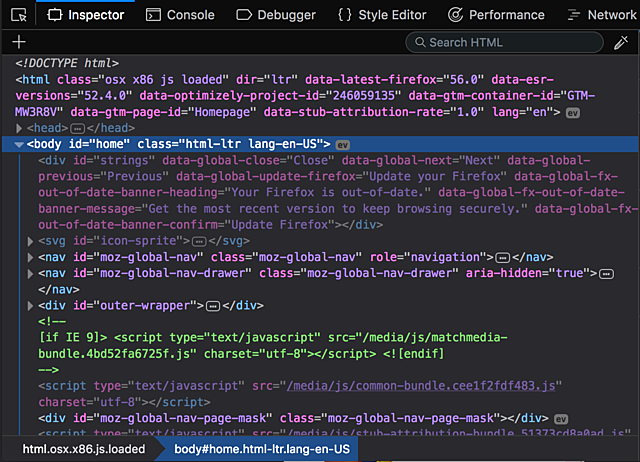Expand the nav moz-global-nav-drawer node

pyautogui.click(x=30, y=273)
